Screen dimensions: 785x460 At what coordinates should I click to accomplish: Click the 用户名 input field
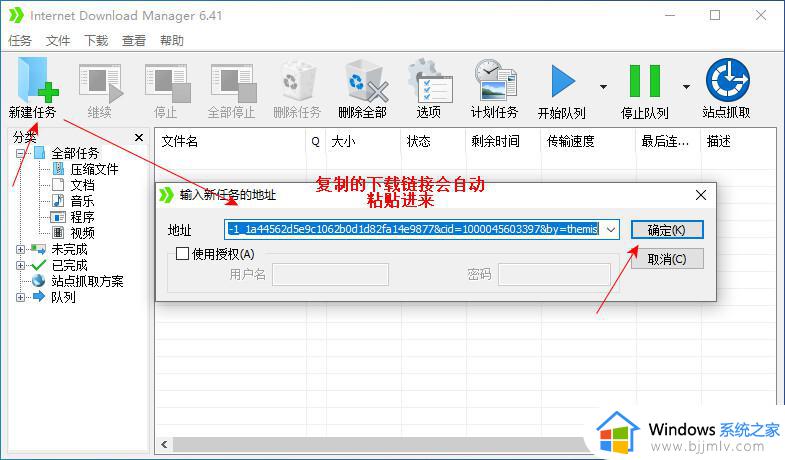(x=330, y=275)
